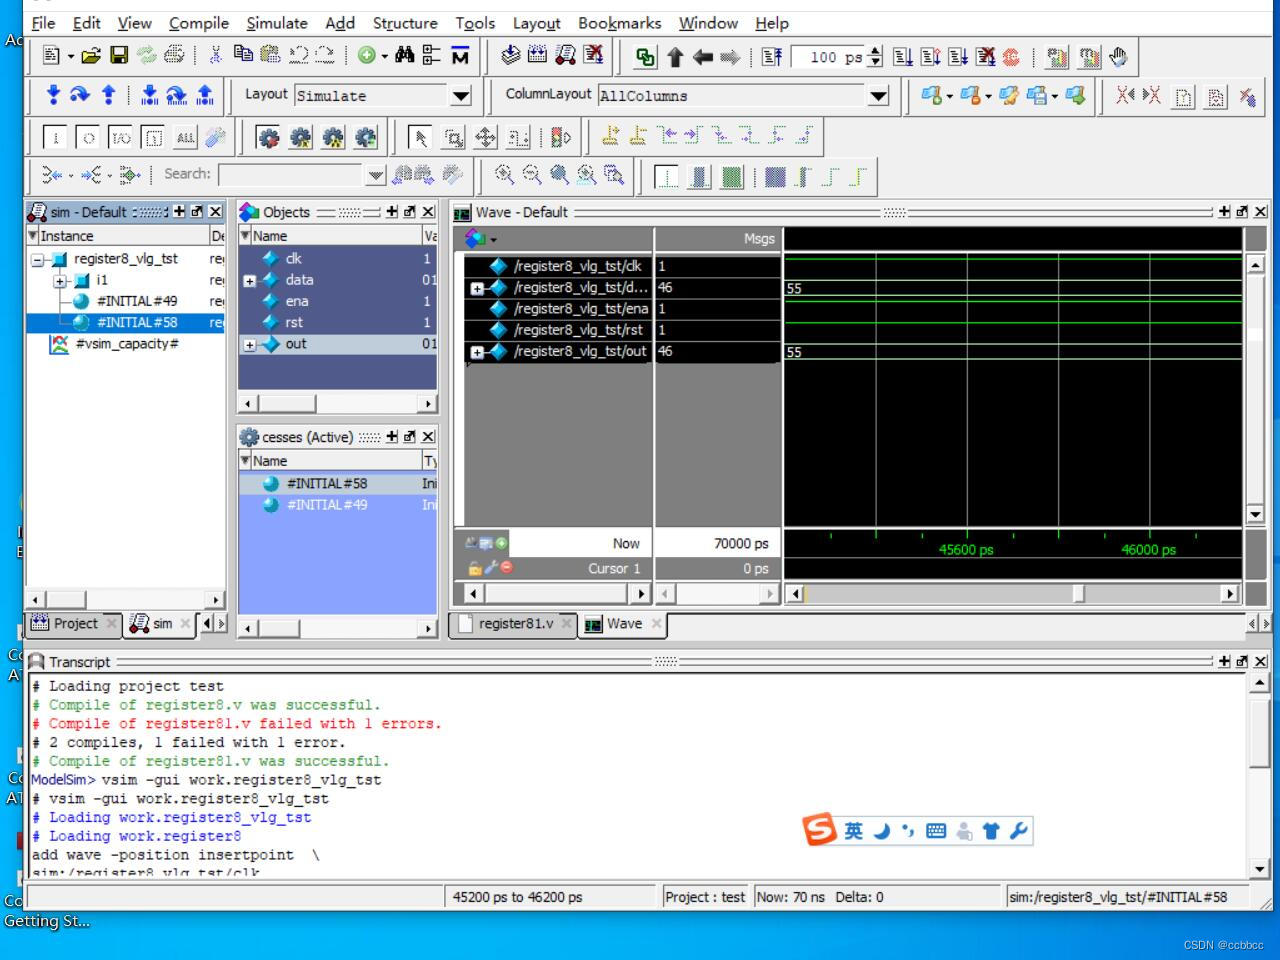Open the New file dropdown arrow
The width and height of the screenshot is (1280, 960).
pos(70,57)
